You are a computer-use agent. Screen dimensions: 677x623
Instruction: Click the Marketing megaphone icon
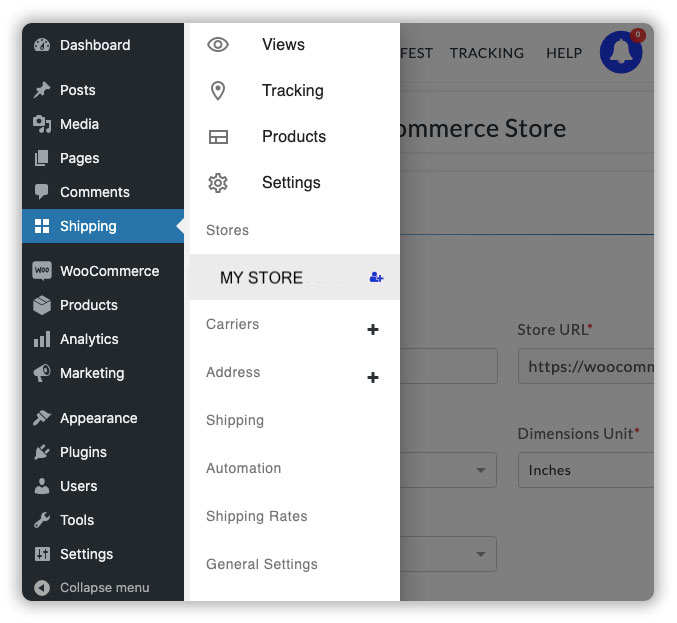(42, 373)
